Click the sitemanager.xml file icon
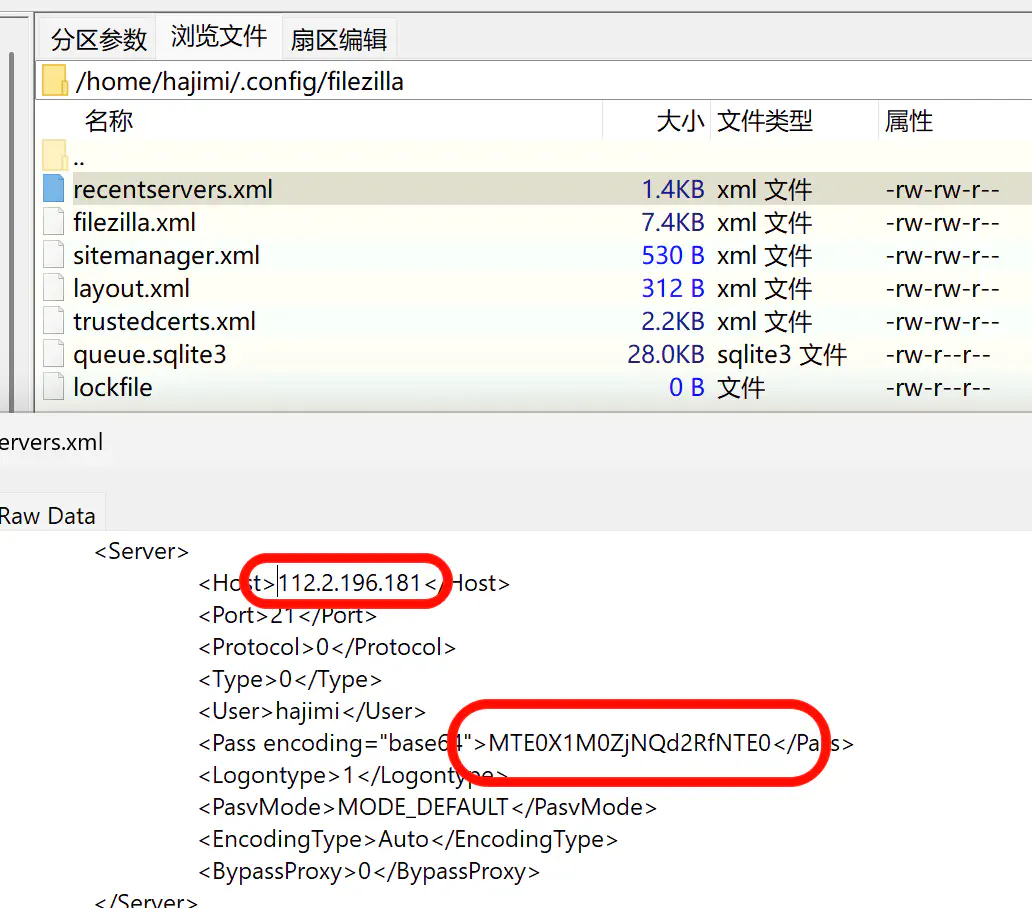The height and width of the screenshot is (908, 1032). (x=54, y=255)
